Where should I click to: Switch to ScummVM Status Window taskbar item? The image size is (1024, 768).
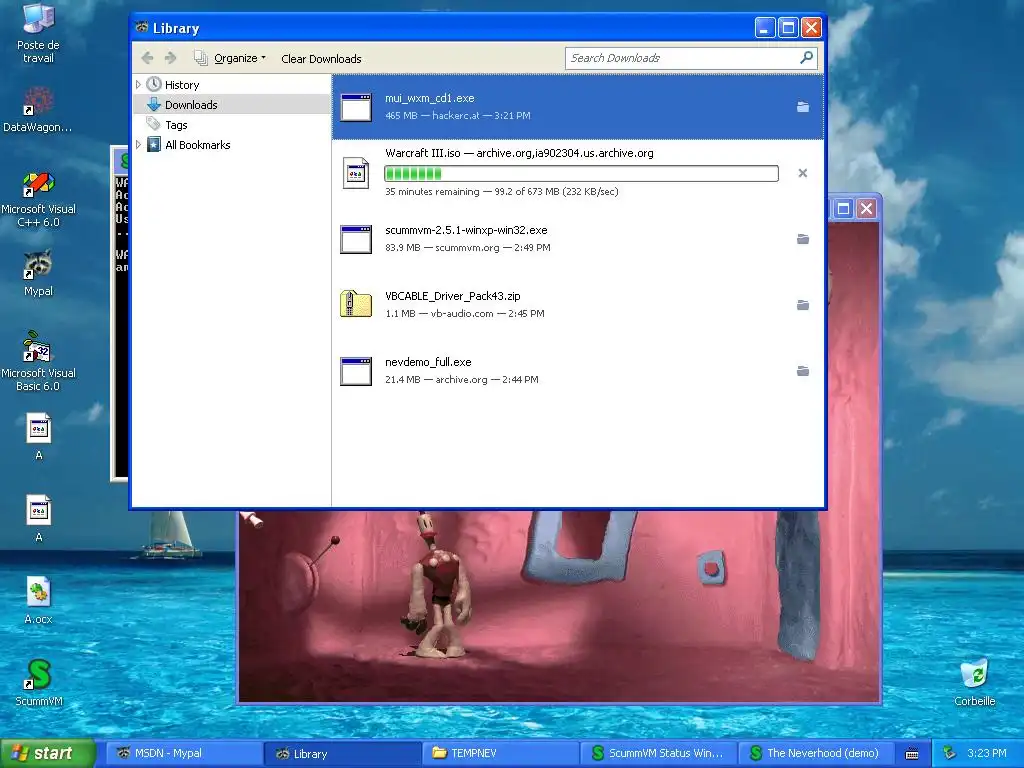(x=658, y=753)
